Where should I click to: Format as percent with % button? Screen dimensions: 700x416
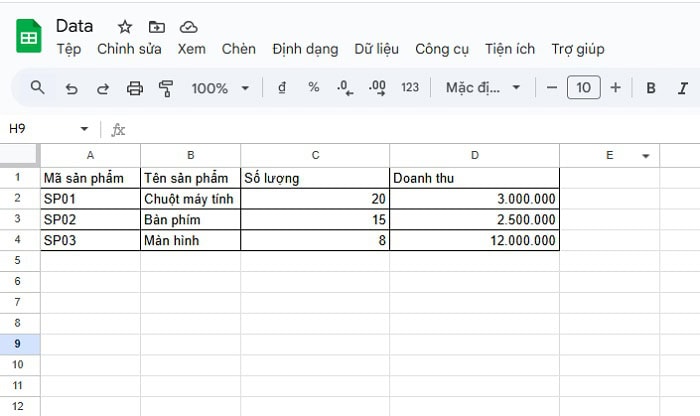pos(313,88)
